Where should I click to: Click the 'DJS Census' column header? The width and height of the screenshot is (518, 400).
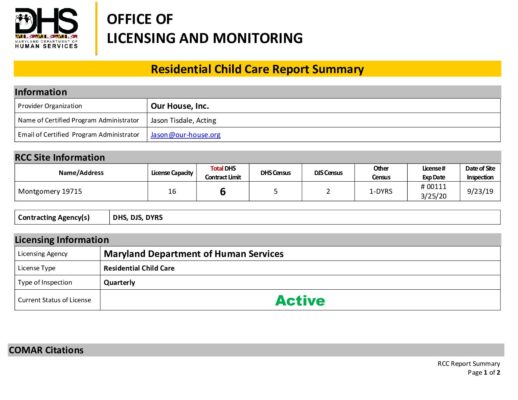pyautogui.click(x=328, y=173)
